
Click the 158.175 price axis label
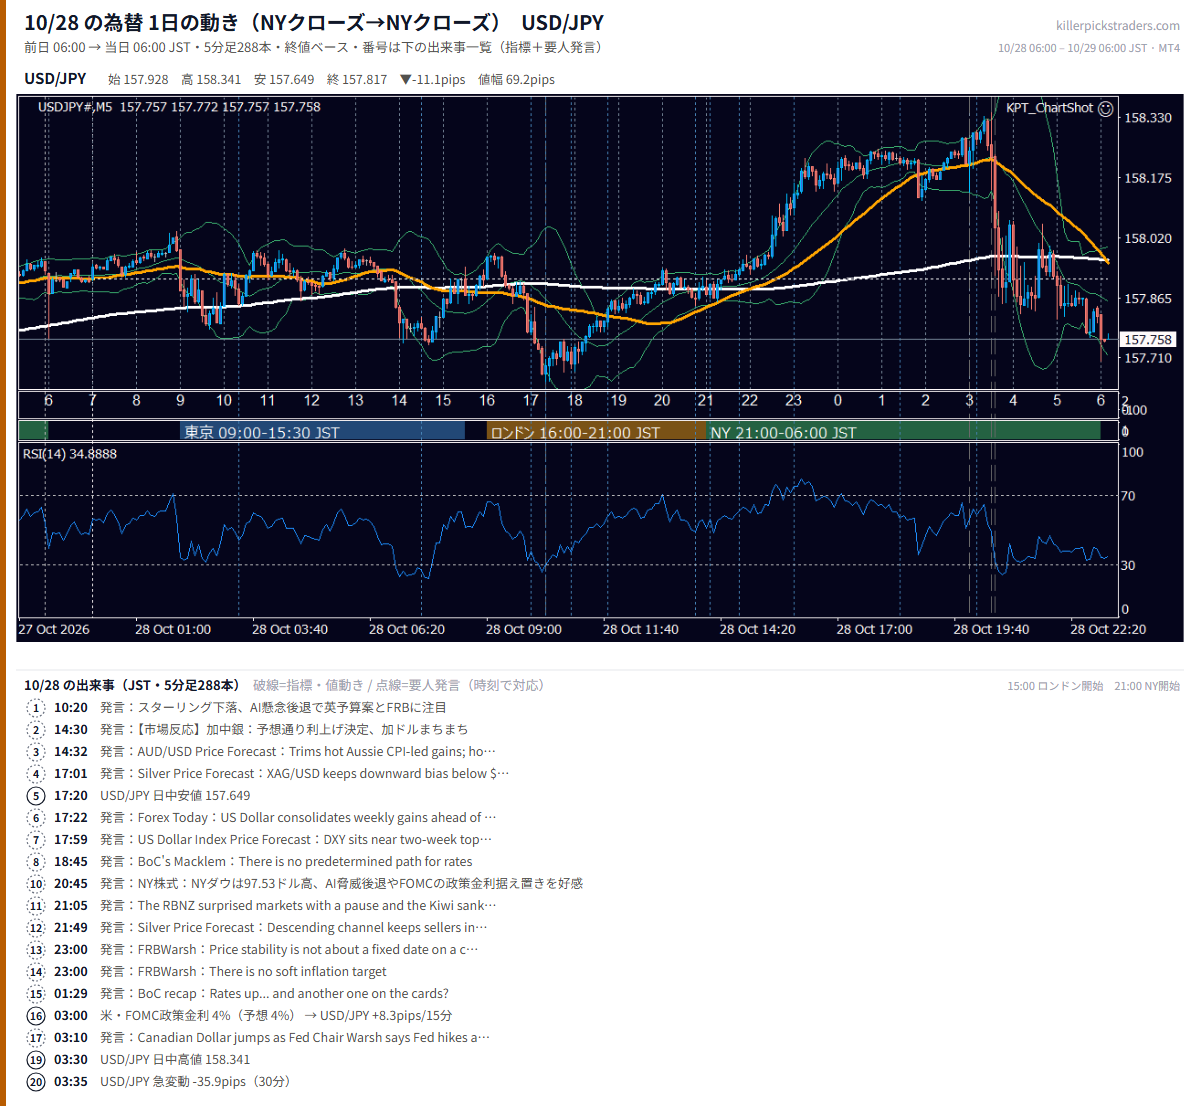(x=1148, y=178)
